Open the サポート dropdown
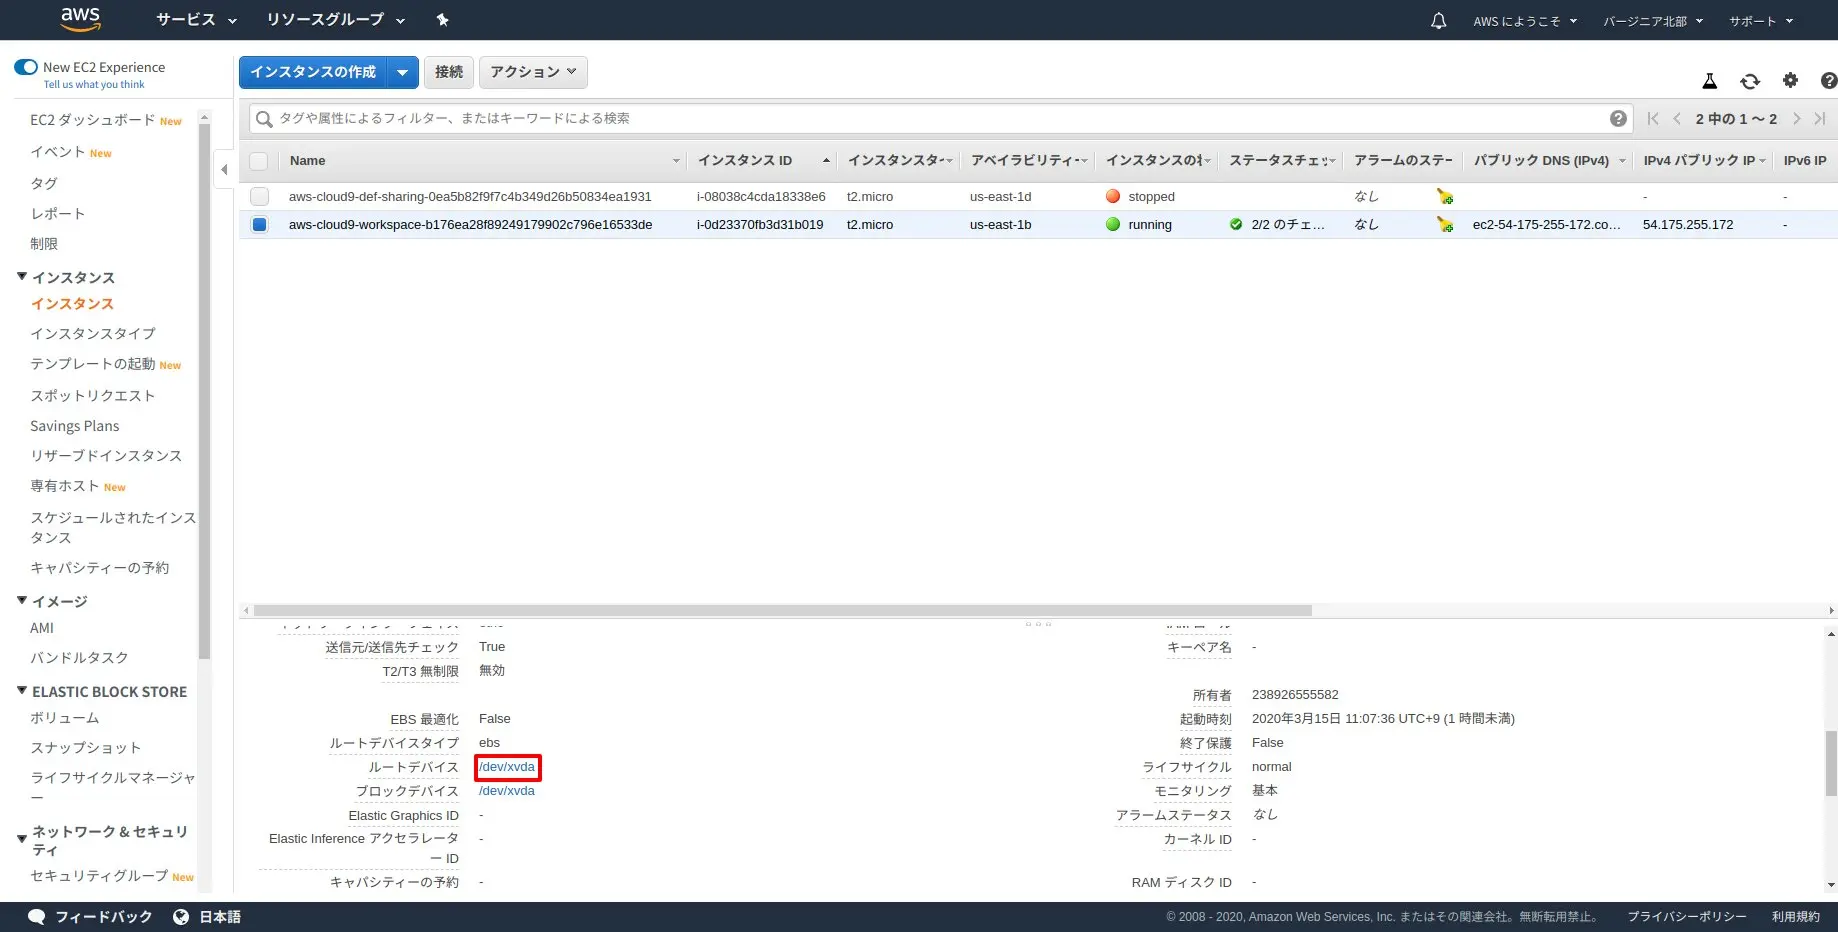Screen dimensions: 1838x932 (x=1761, y=21)
